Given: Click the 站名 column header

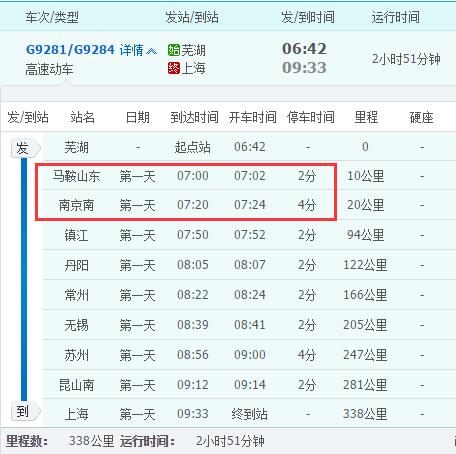Looking at the screenshot, I should tap(82, 117).
